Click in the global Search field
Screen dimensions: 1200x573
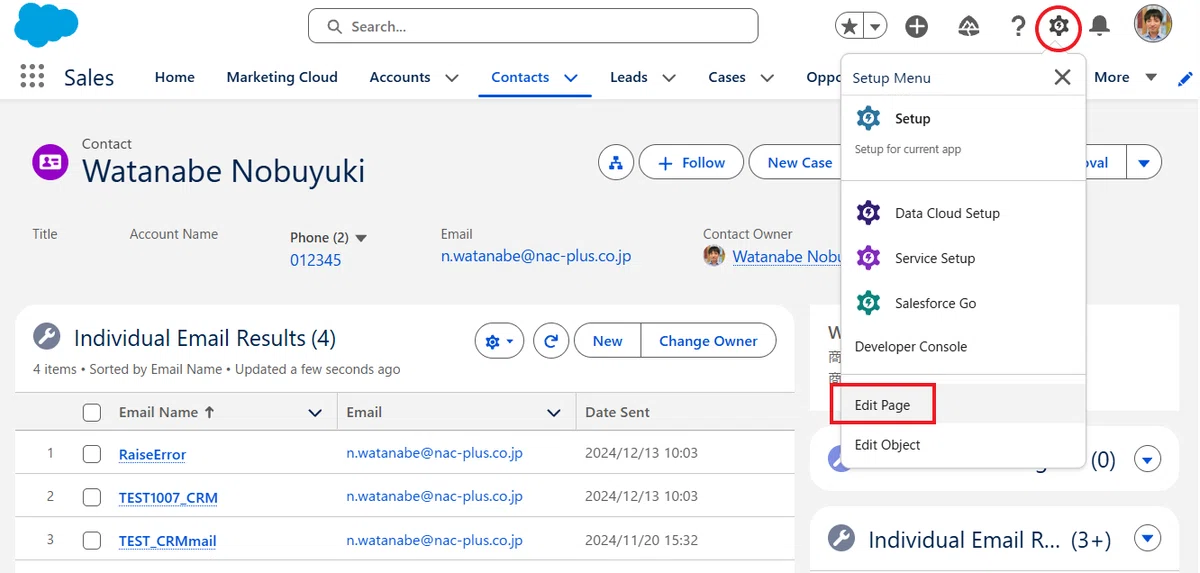[533, 26]
